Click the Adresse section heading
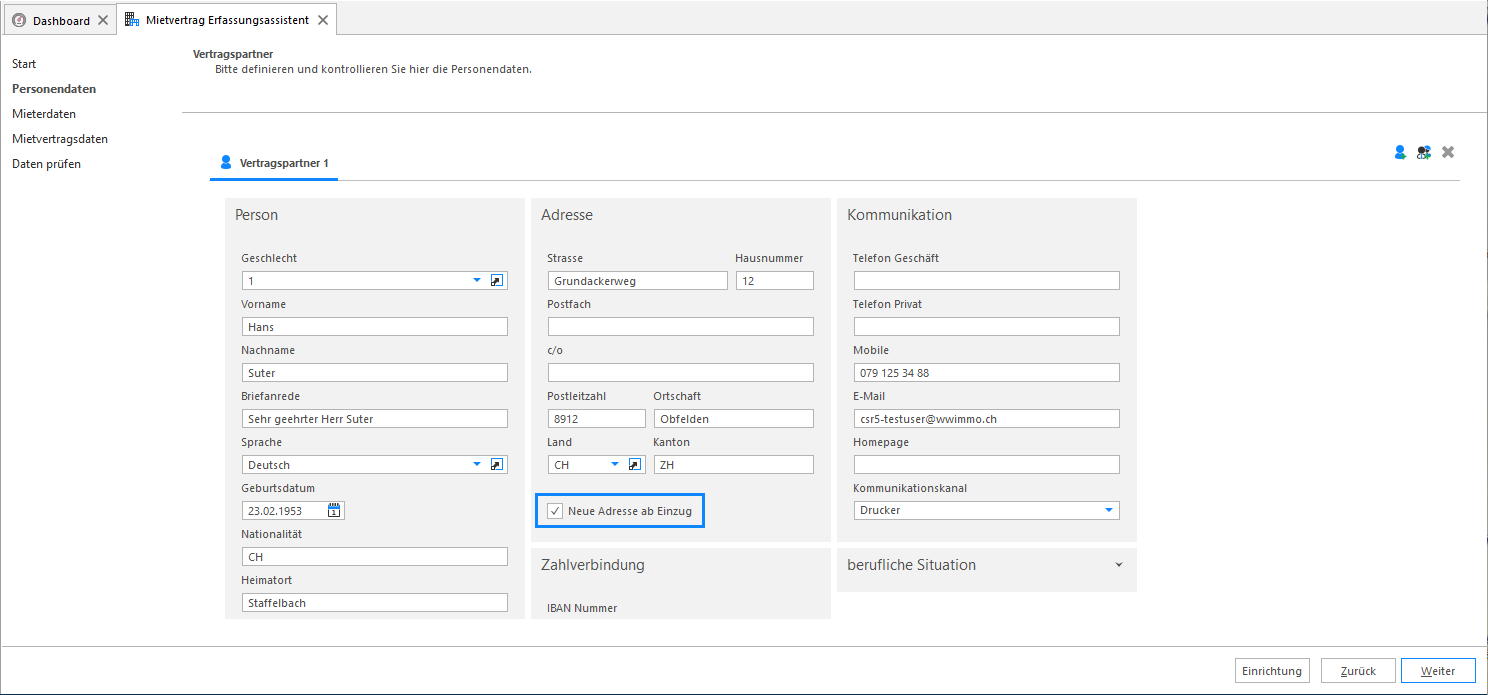 pos(567,215)
